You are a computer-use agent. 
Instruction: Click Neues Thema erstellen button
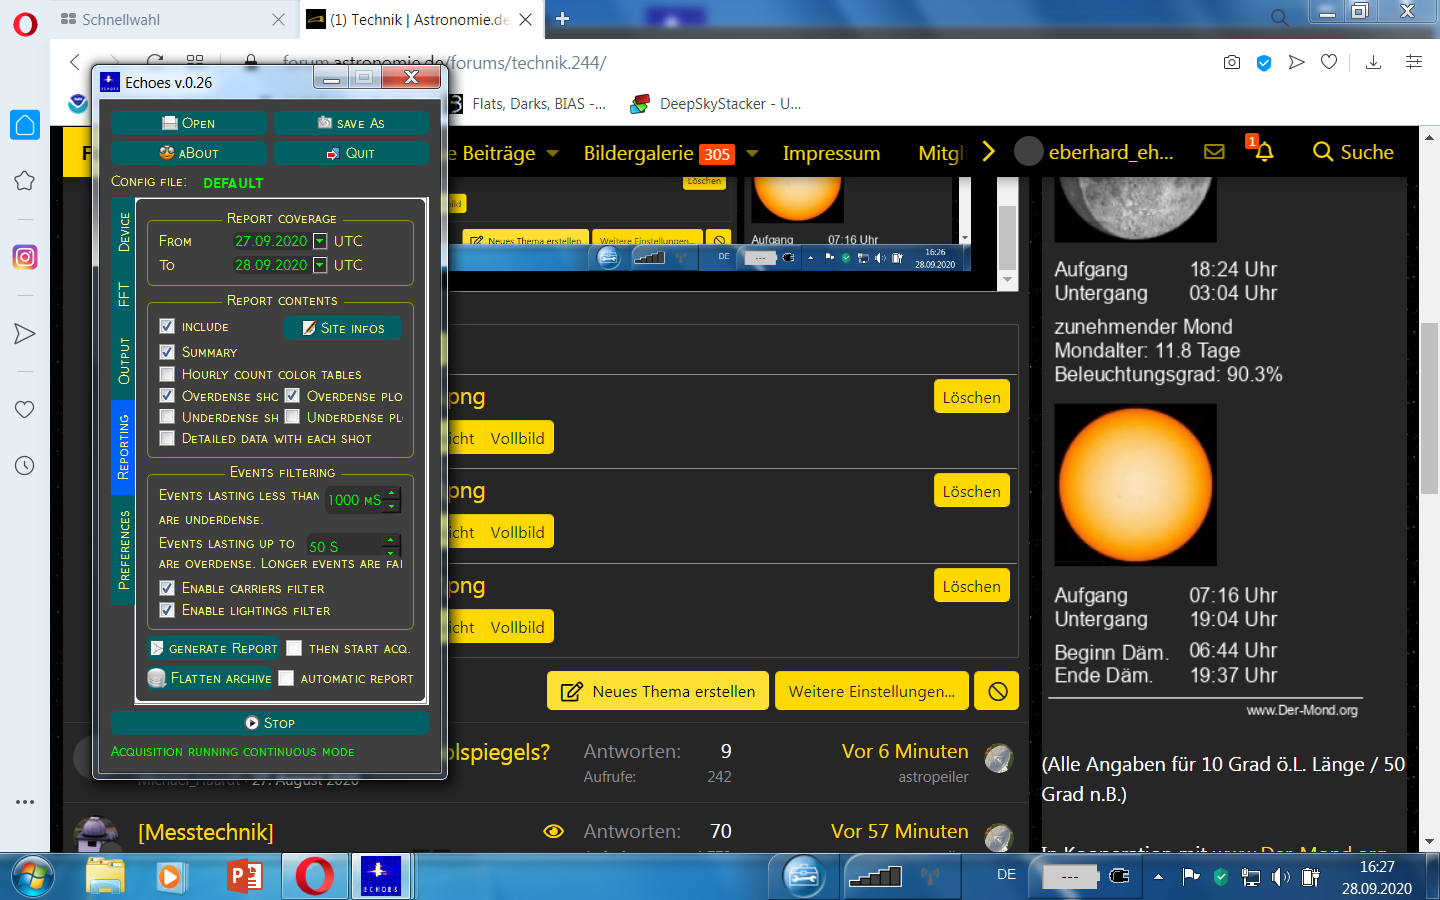[x=658, y=691]
